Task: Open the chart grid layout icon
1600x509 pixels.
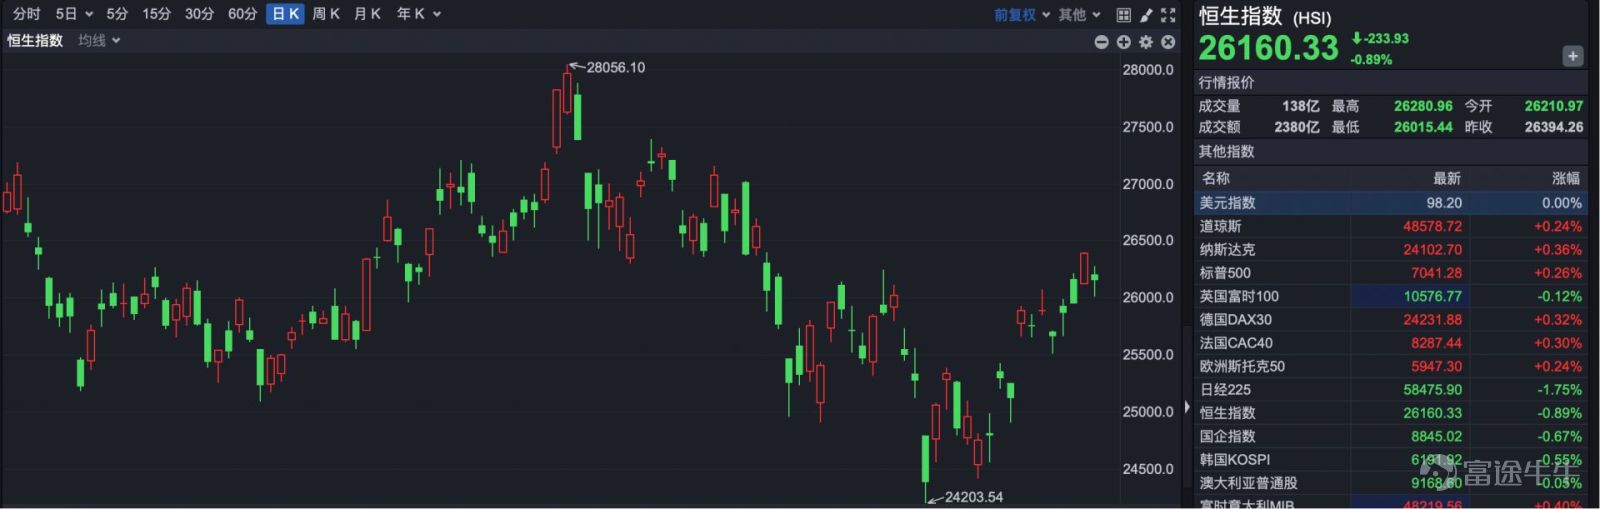Action: [1123, 15]
